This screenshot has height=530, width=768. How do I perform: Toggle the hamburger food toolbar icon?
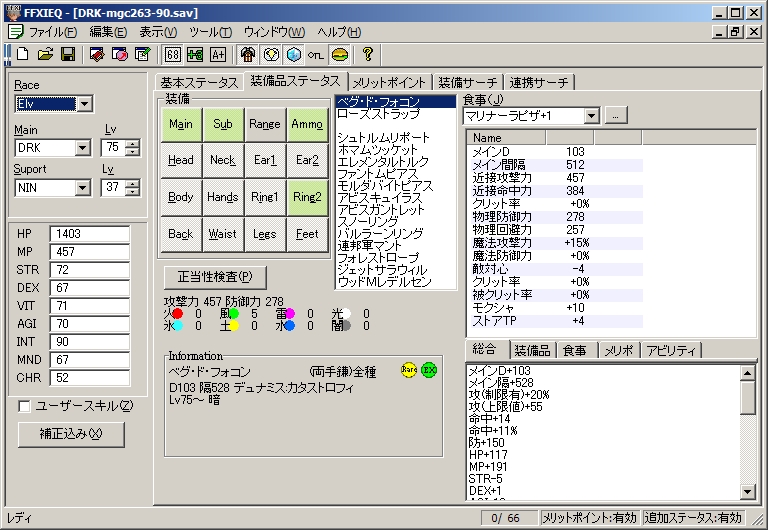click(x=339, y=54)
